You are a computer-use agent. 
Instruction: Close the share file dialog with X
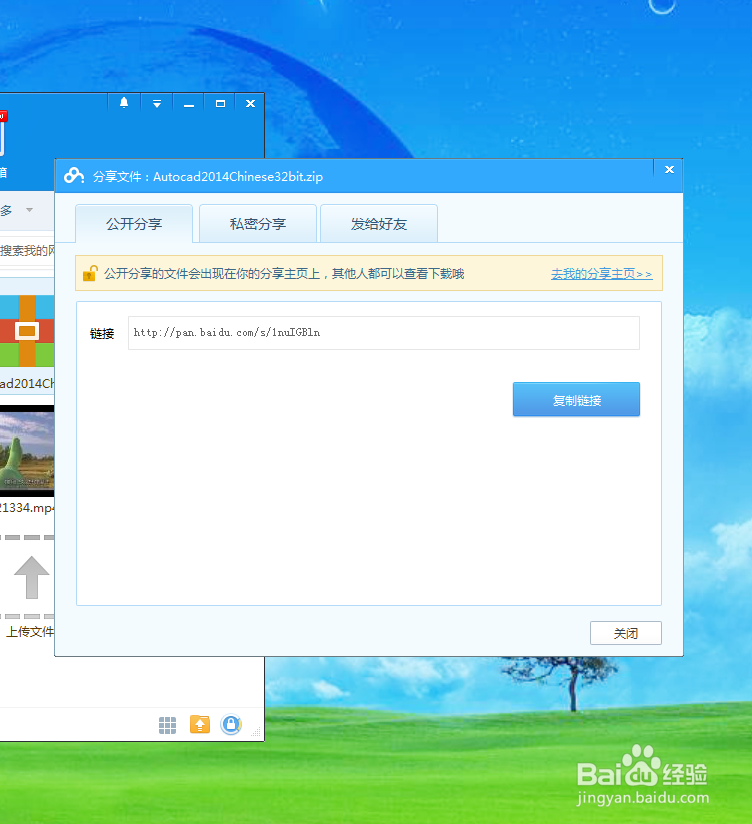(669, 169)
